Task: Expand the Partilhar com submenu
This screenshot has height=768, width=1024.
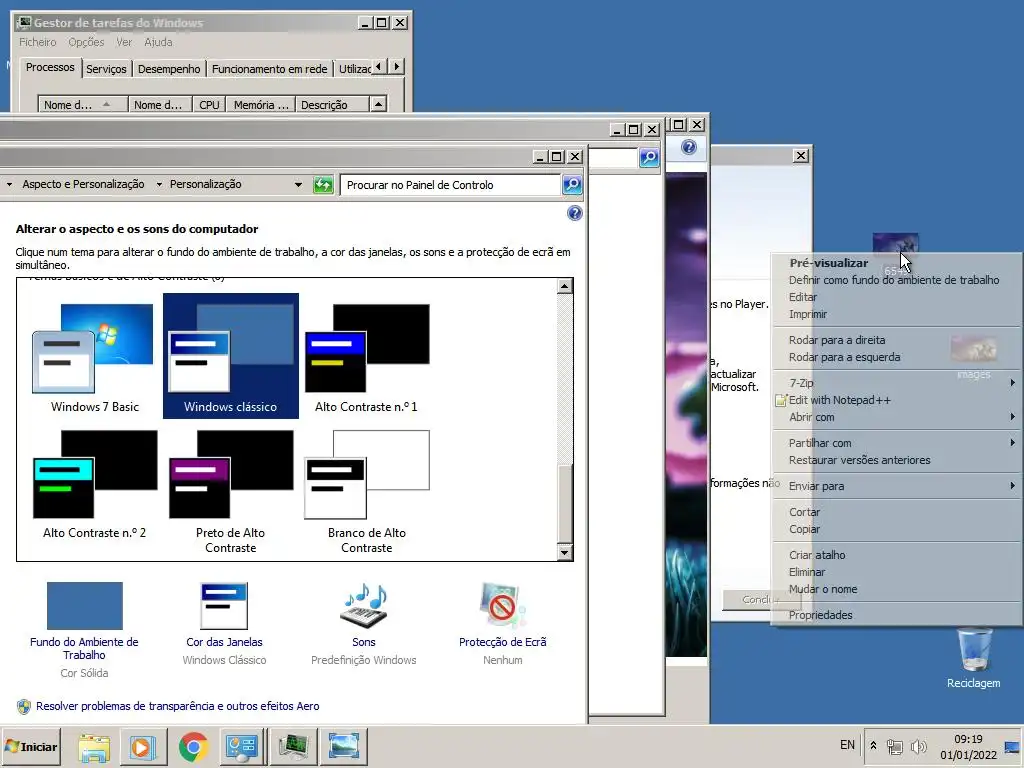Action: [897, 443]
